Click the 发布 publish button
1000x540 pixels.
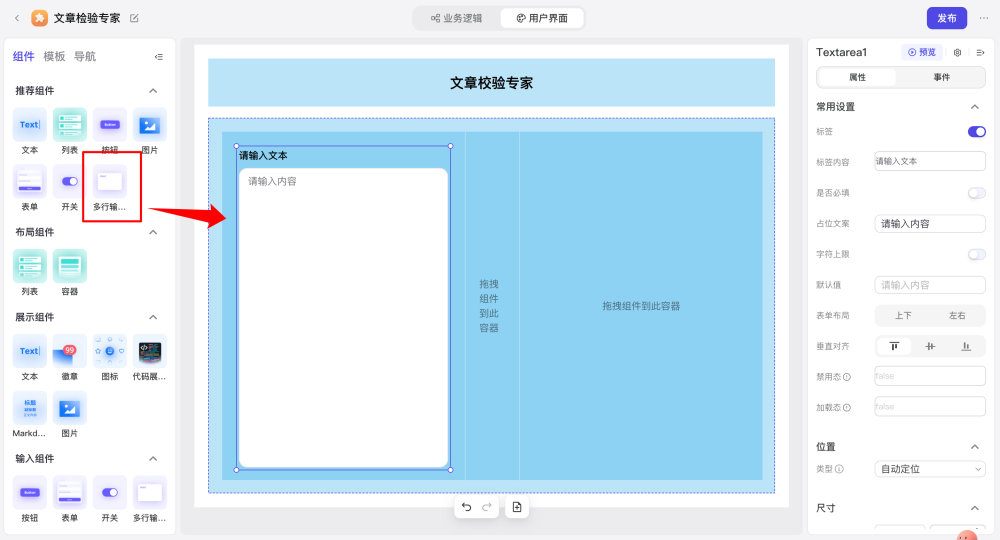[x=946, y=18]
